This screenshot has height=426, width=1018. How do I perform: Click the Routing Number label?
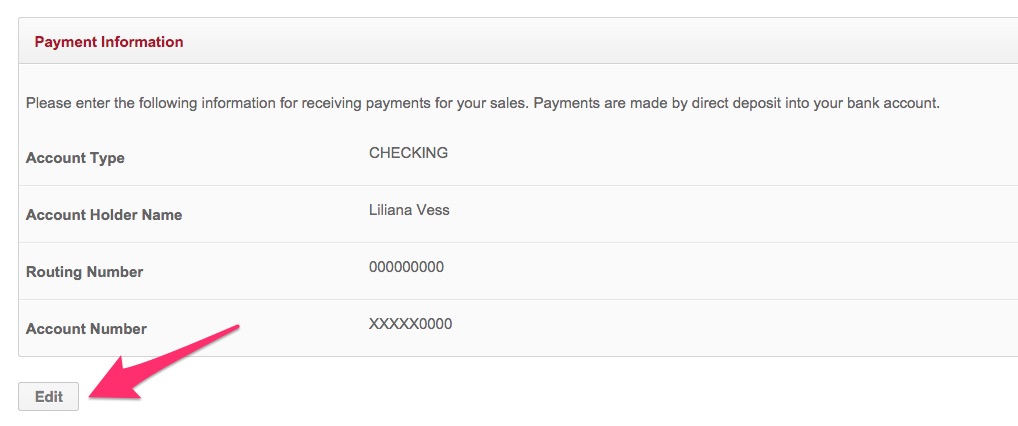84,272
